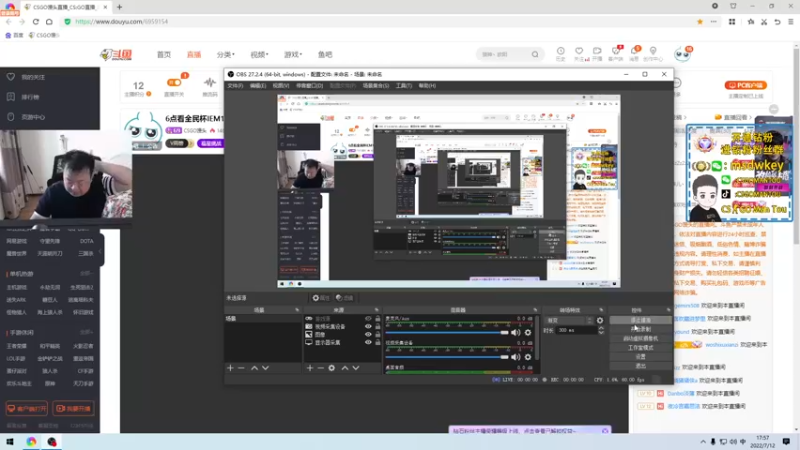Click the orange PC客户端 button
The height and width of the screenshot is (450, 800).
coord(746,85)
